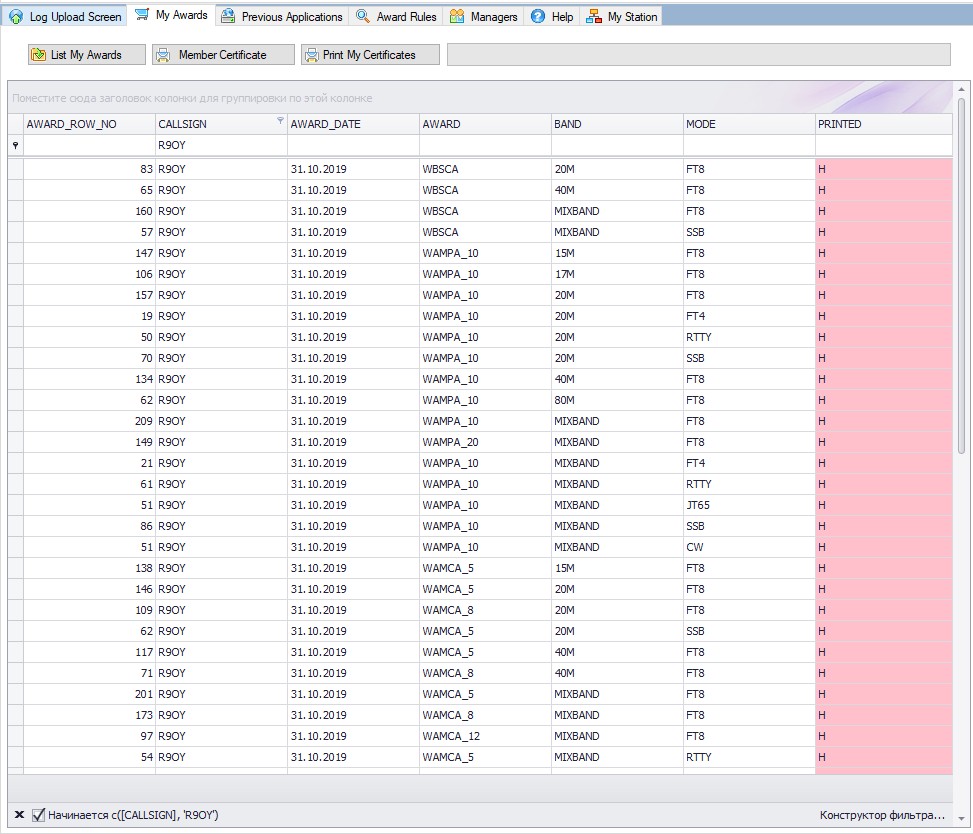Remove the filter with the X icon
Screen dimensions: 973x834
(19, 815)
